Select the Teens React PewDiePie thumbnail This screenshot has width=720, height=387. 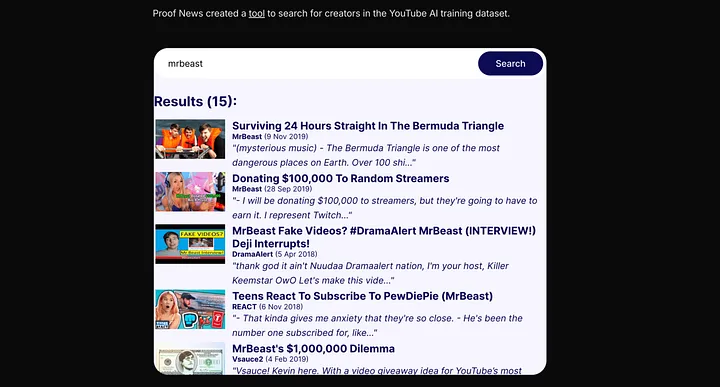point(190,309)
